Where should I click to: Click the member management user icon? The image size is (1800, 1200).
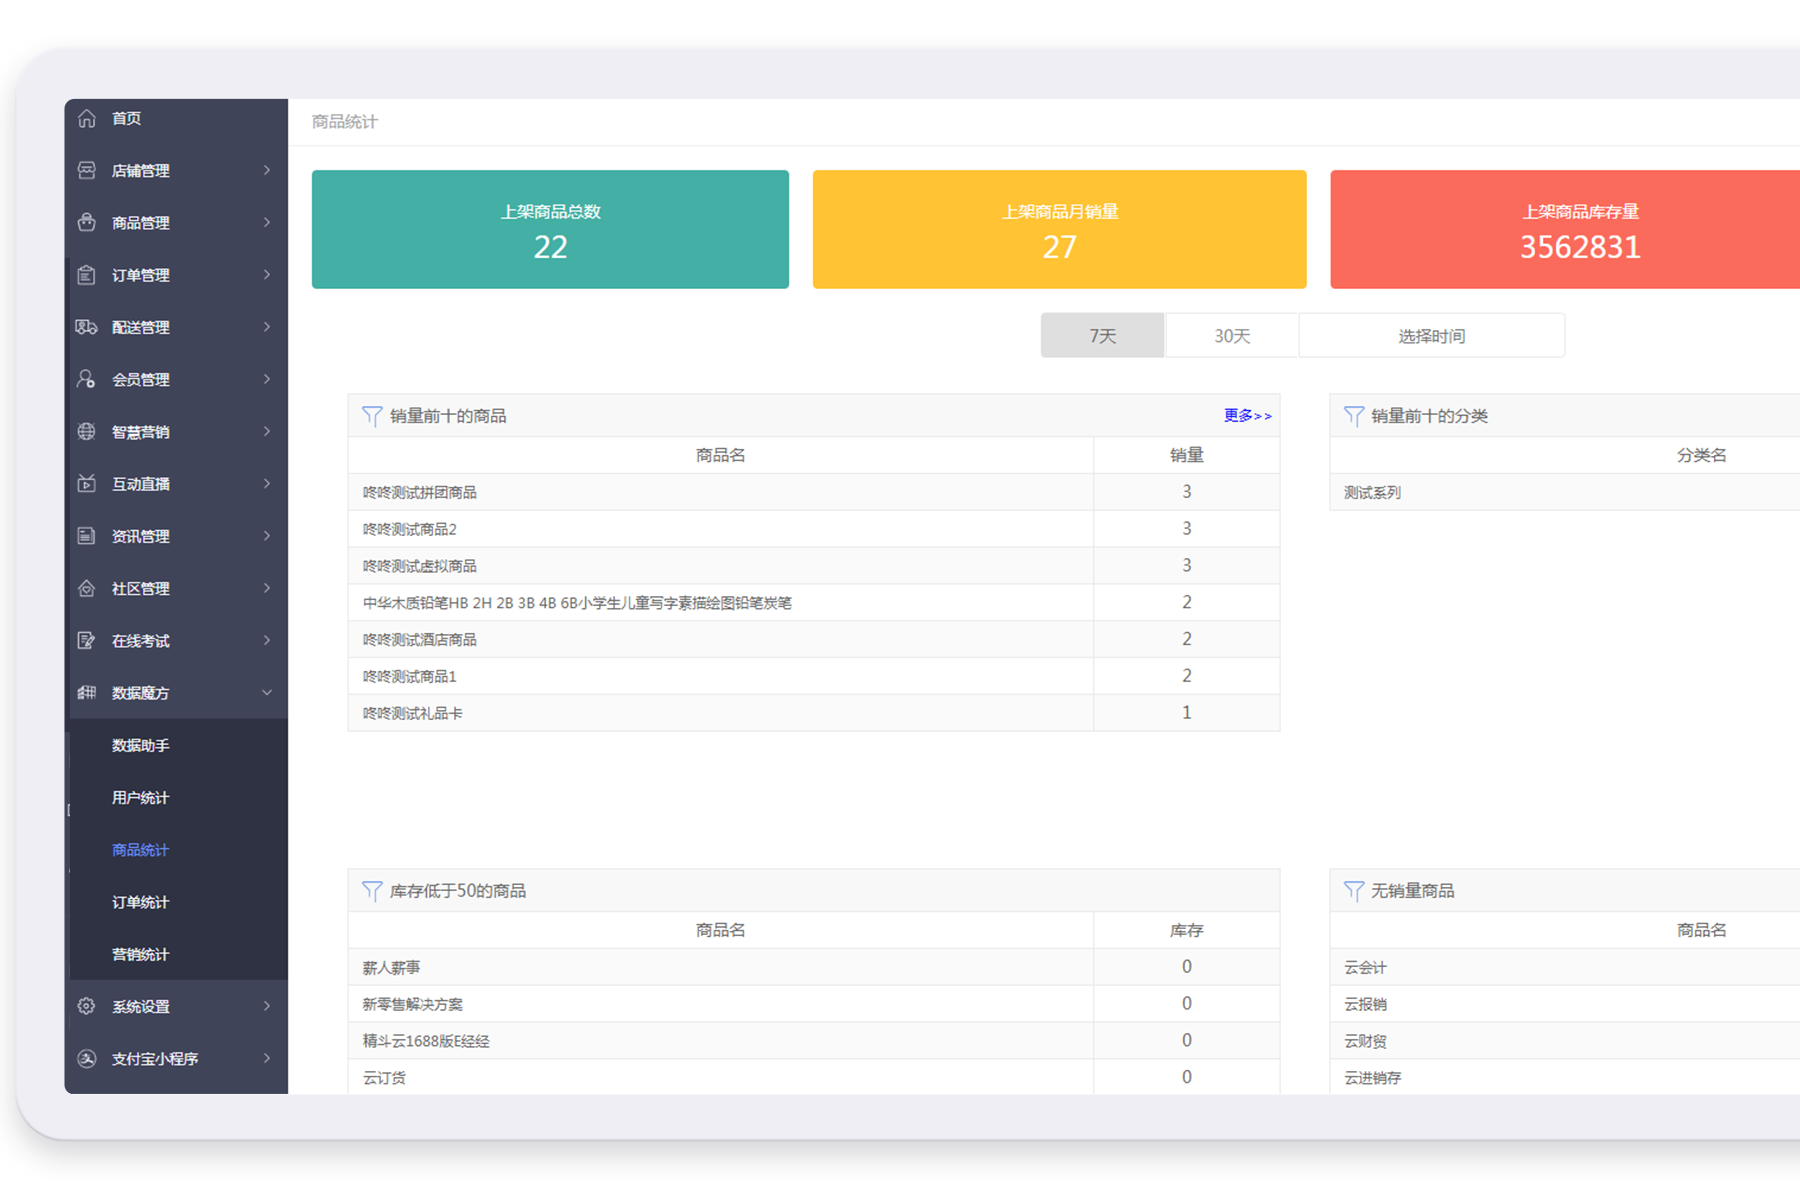click(87, 379)
